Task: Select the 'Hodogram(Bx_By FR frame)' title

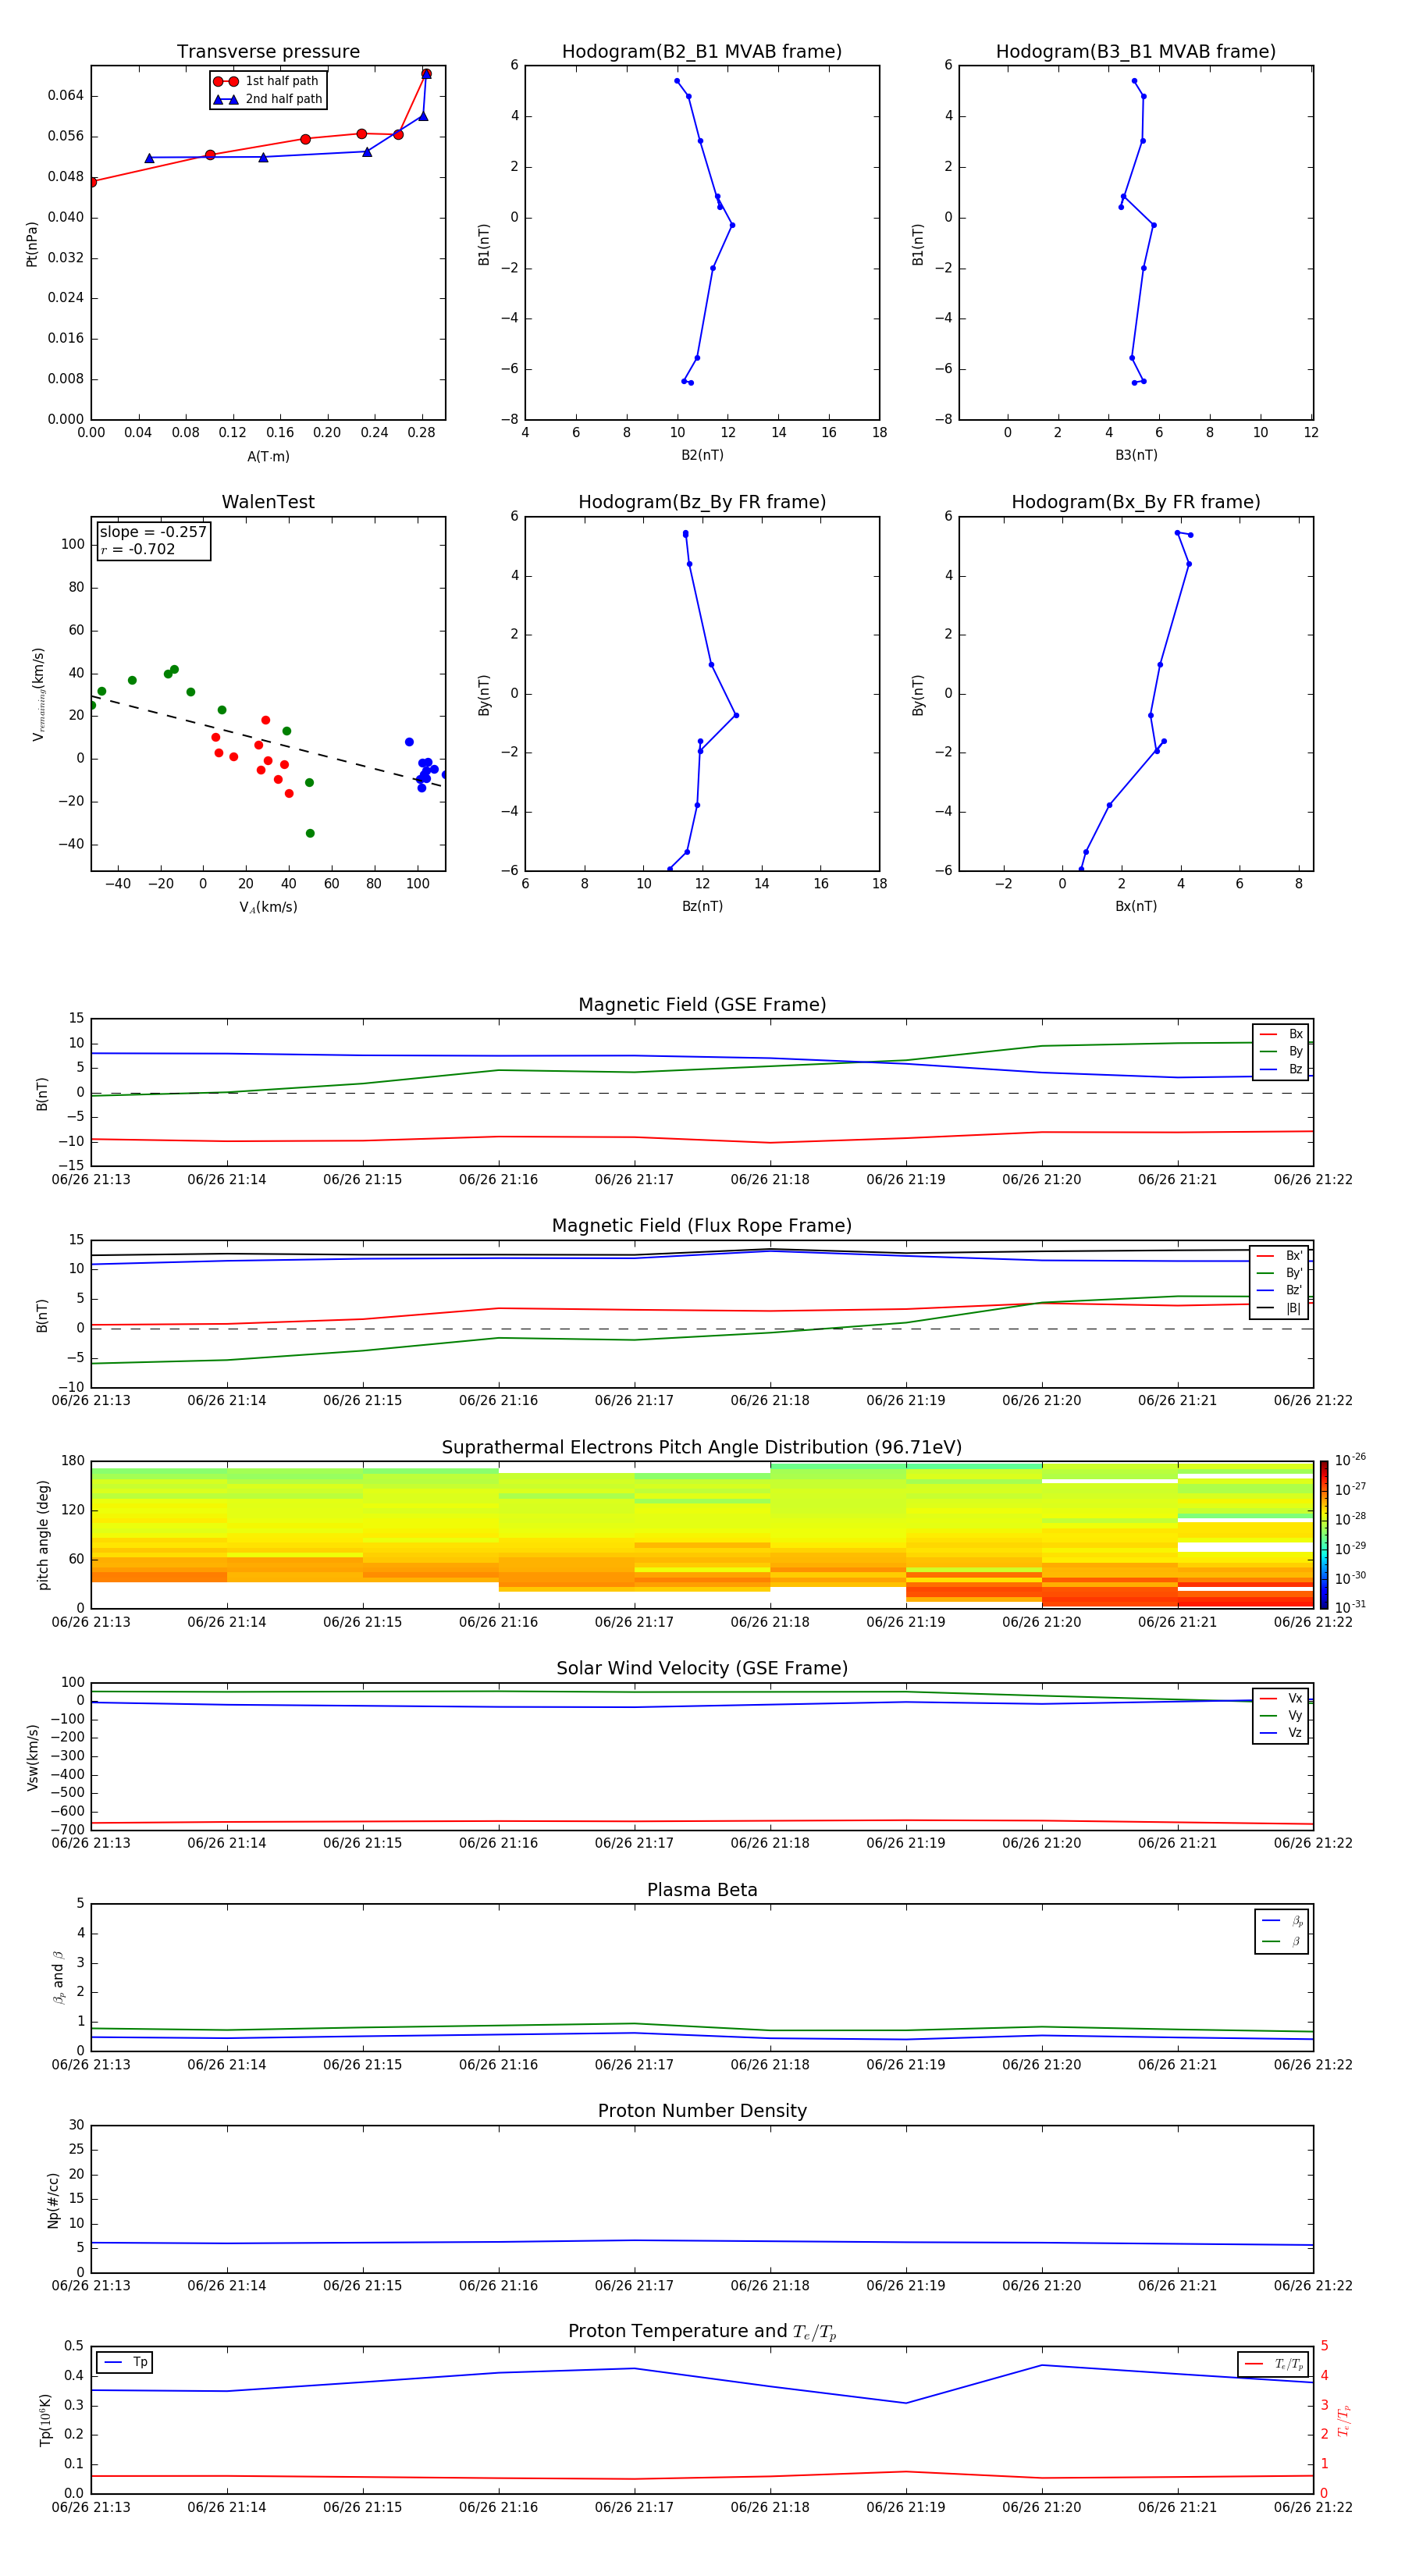Action: coord(1136,502)
